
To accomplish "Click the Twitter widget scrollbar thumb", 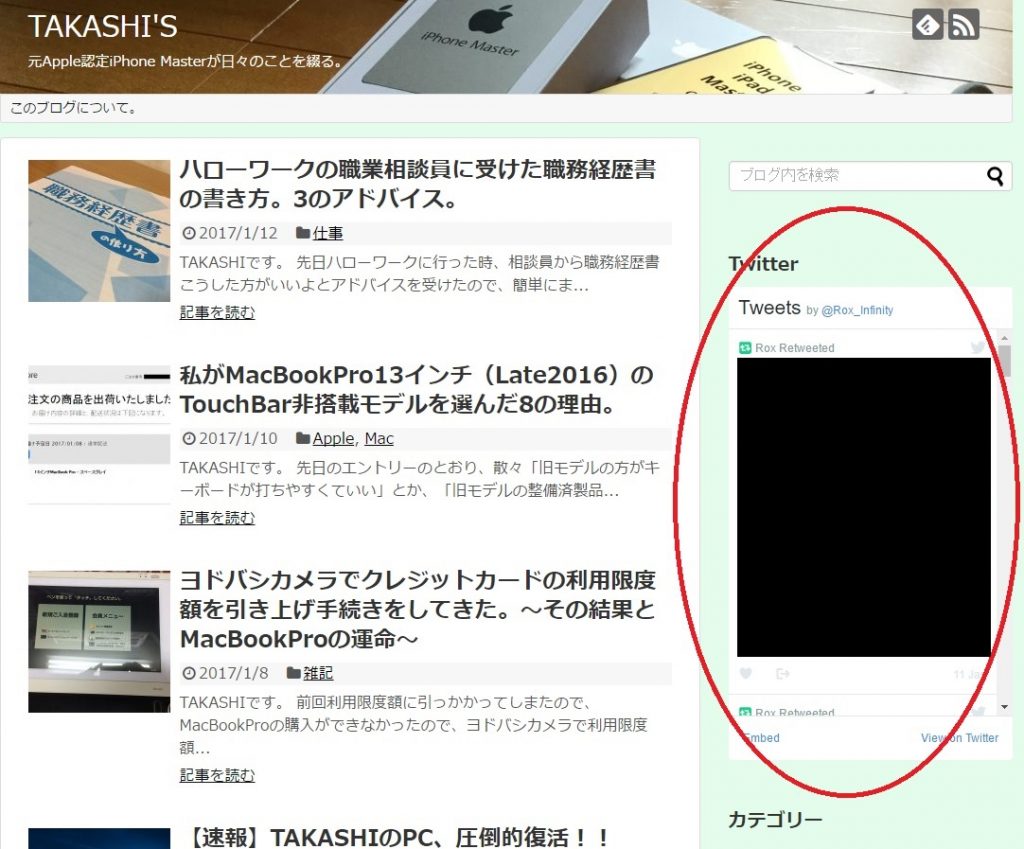I will 1004,361.
